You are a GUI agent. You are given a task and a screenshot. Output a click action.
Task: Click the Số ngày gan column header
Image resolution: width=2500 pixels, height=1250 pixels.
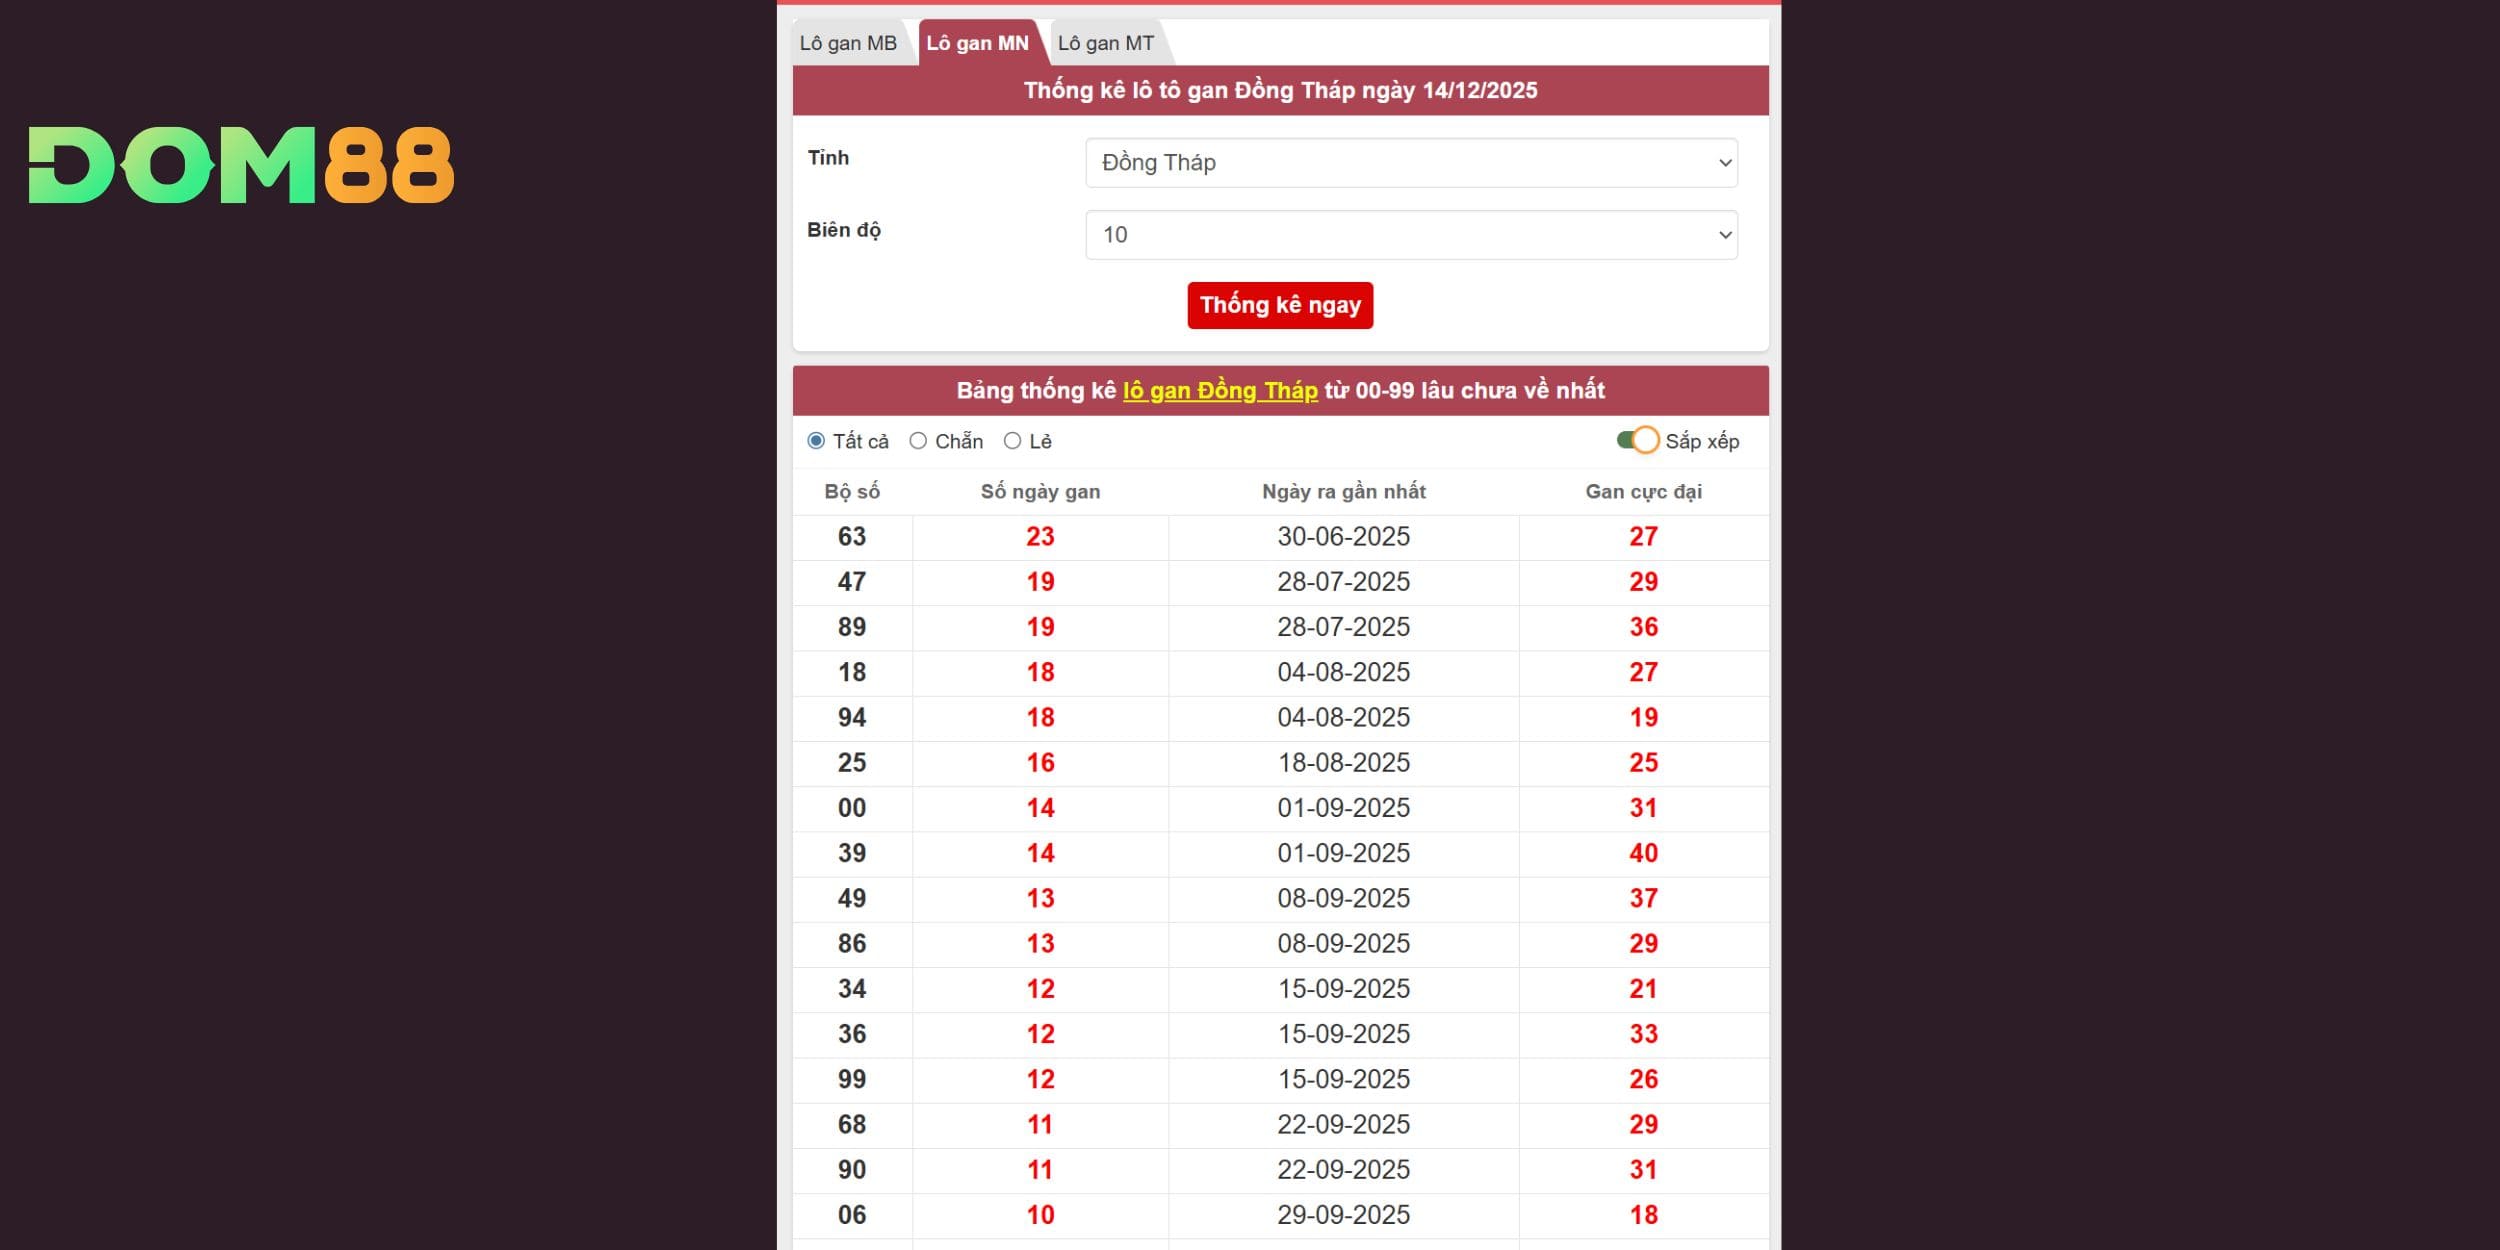1039,492
